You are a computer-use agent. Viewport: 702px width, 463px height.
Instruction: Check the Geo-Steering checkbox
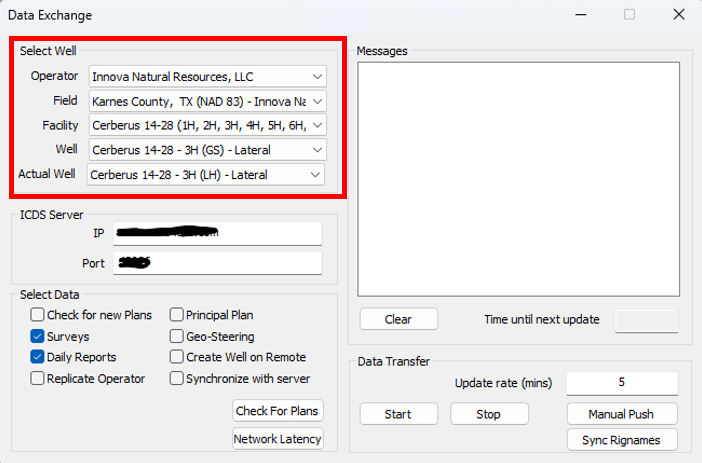point(177,337)
